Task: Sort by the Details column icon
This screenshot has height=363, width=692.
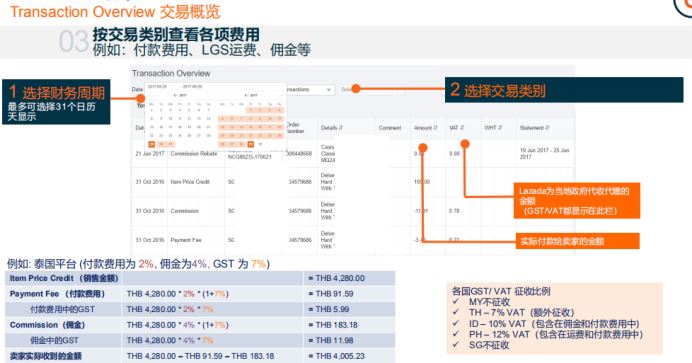Action: (340, 128)
